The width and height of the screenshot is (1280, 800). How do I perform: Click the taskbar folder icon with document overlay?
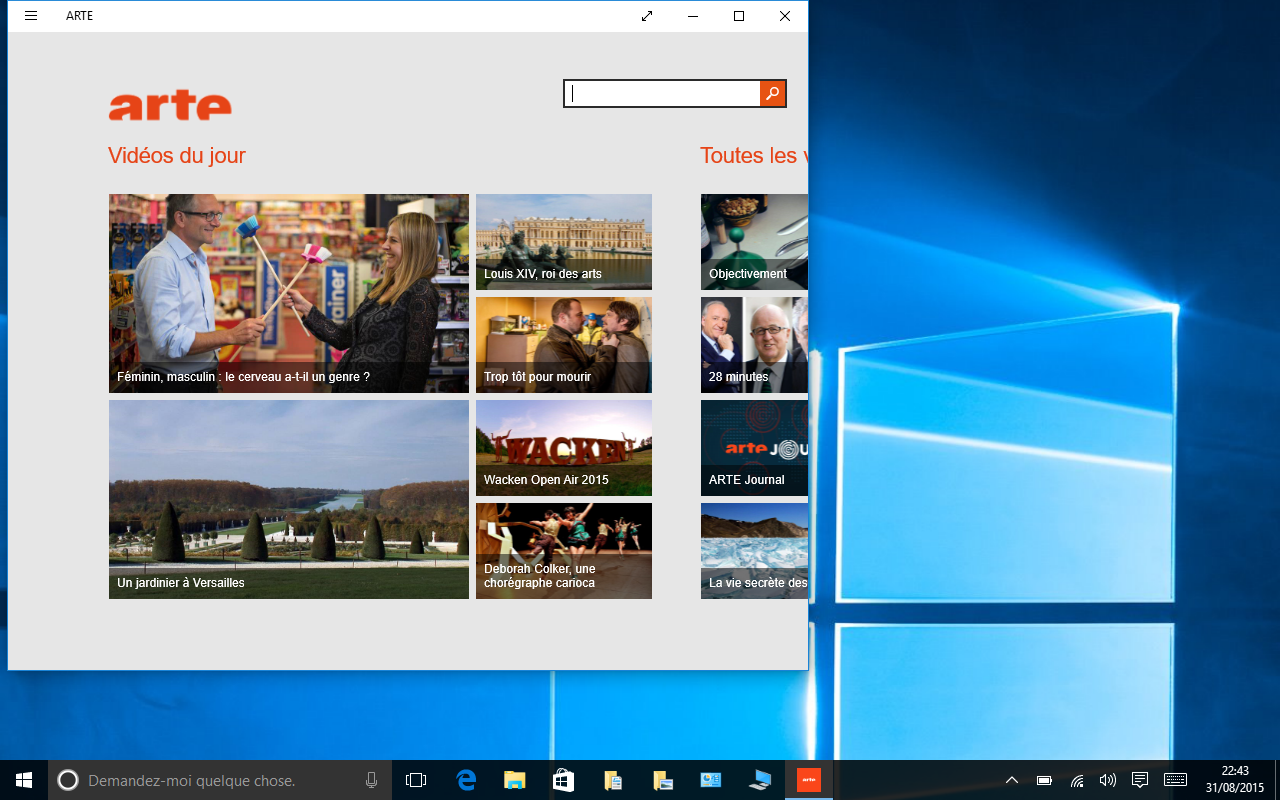tap(613, 780)
